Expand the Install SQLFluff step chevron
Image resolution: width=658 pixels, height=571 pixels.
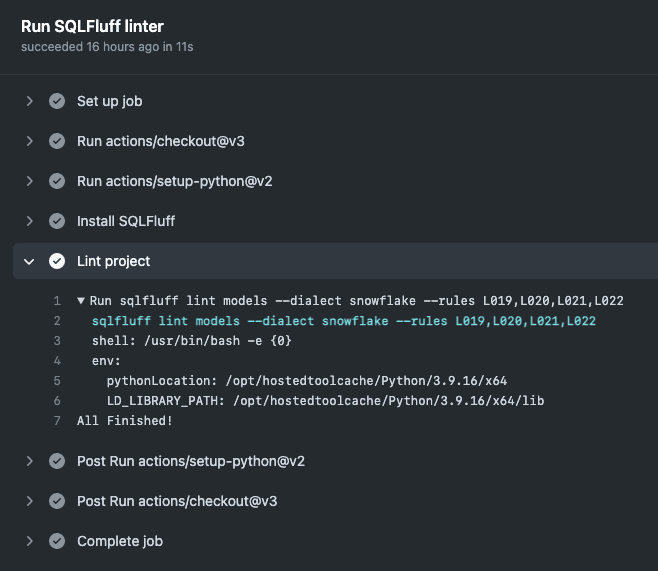click(30, 221)
